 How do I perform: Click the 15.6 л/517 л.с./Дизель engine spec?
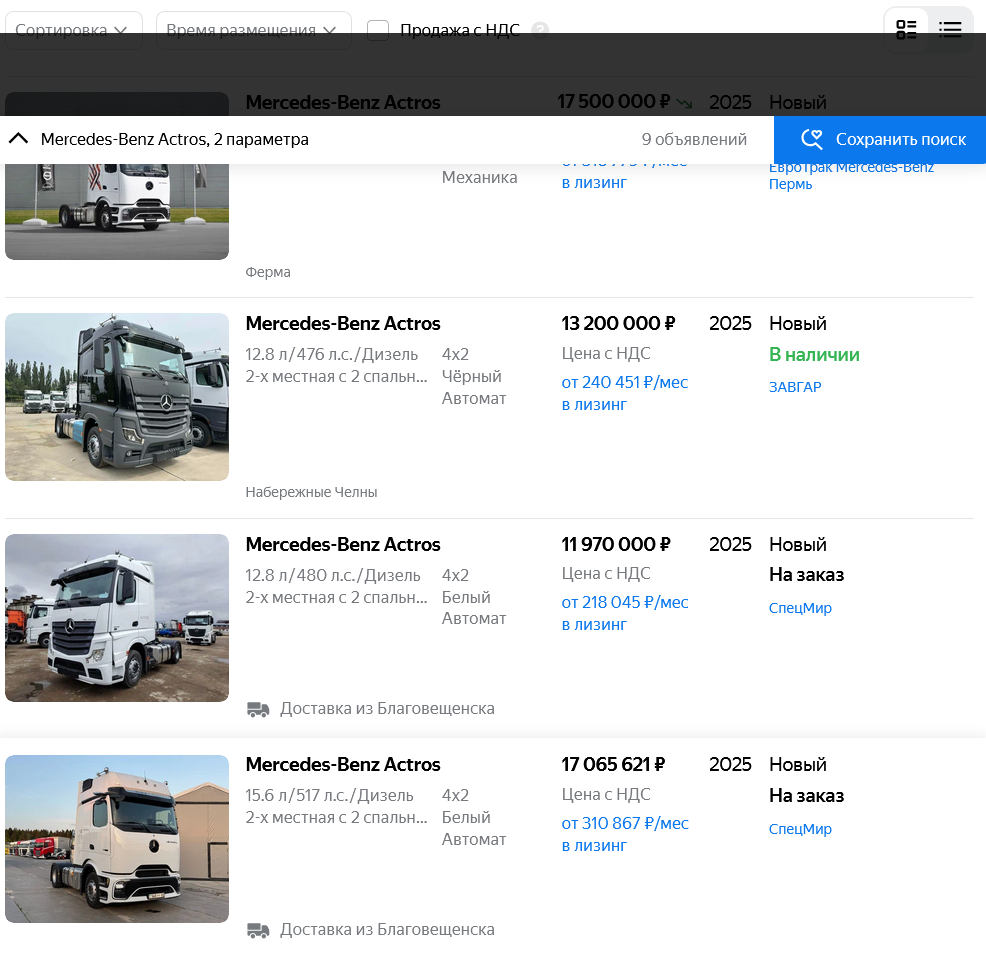tap(330, 795)
